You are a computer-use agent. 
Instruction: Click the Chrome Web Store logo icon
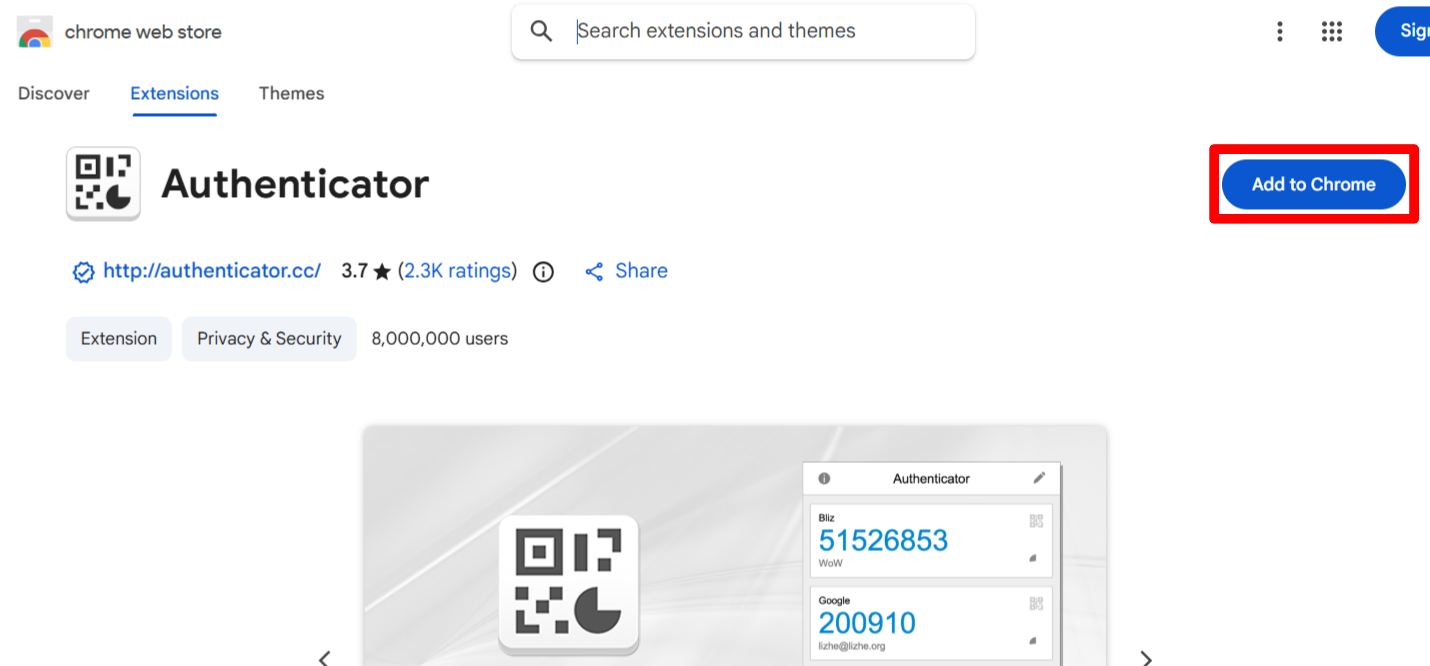(x=35, y=32)
